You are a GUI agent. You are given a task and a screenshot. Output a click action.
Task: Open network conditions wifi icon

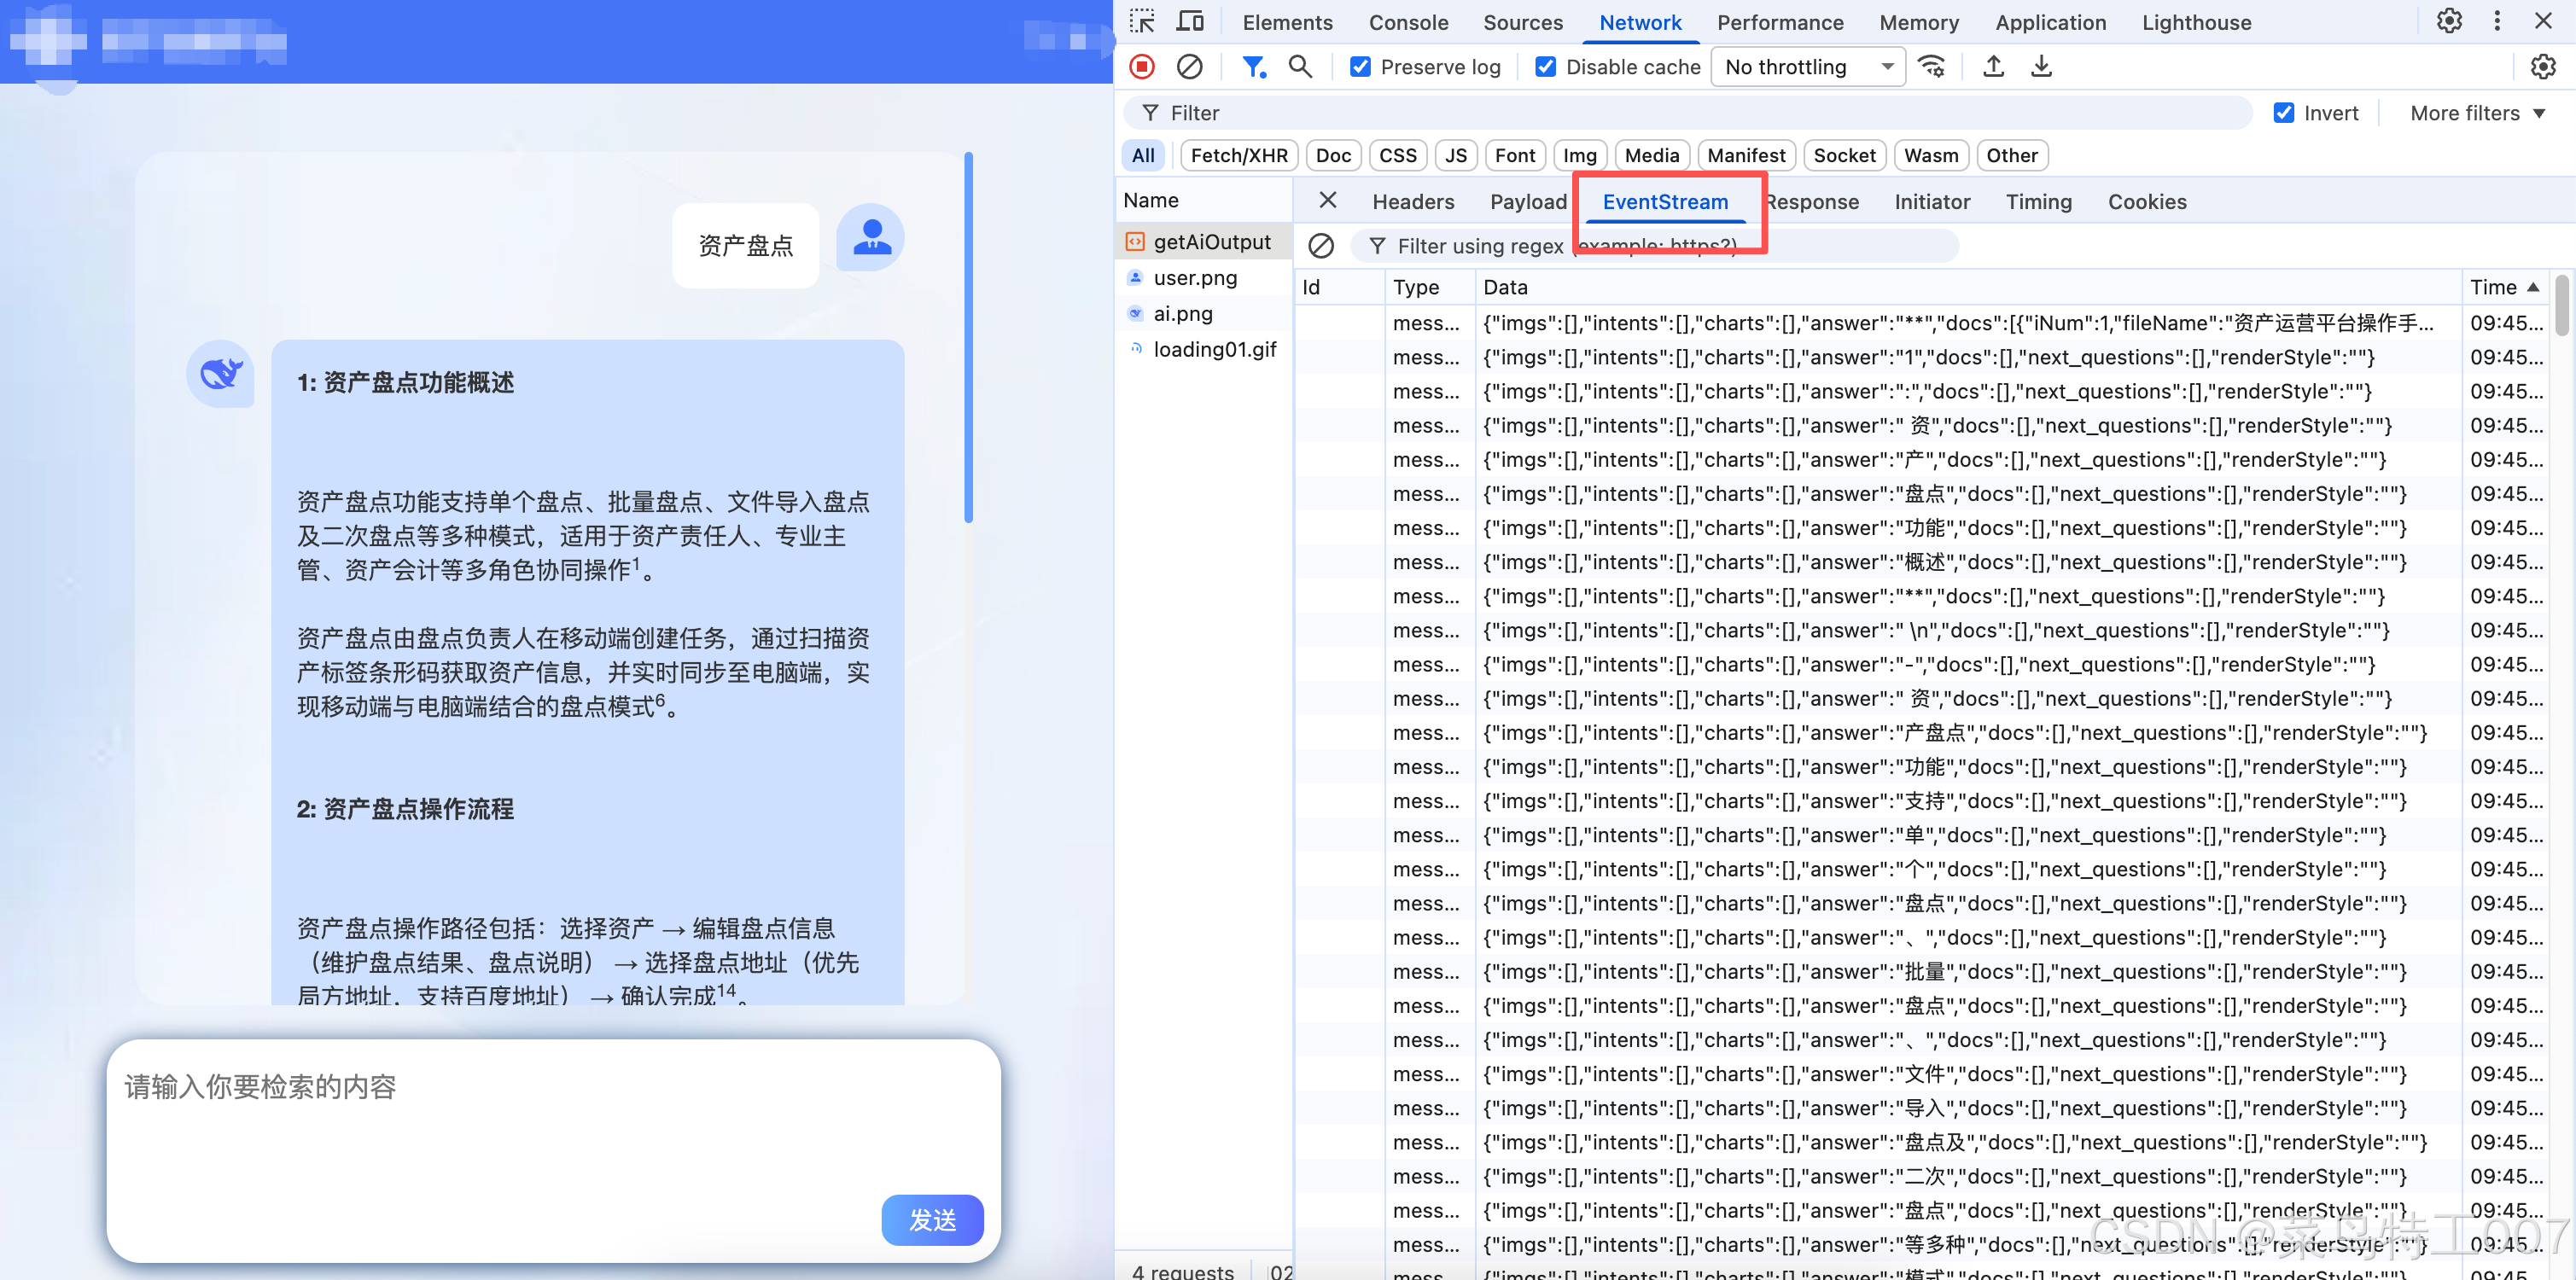coord(1932,67)
